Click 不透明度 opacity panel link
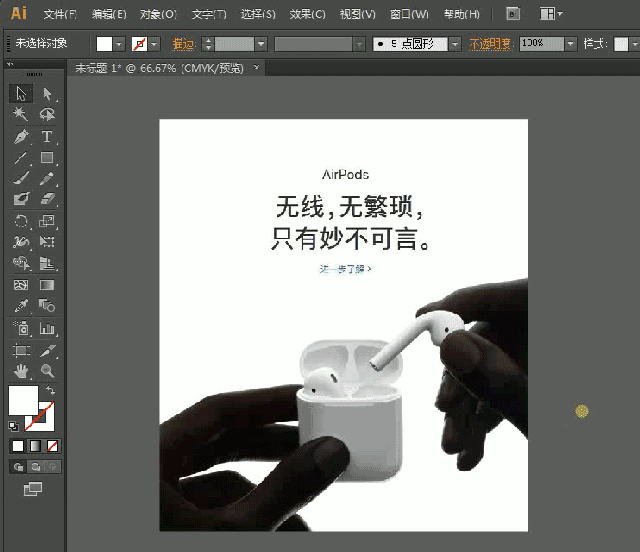 point(490,44)
